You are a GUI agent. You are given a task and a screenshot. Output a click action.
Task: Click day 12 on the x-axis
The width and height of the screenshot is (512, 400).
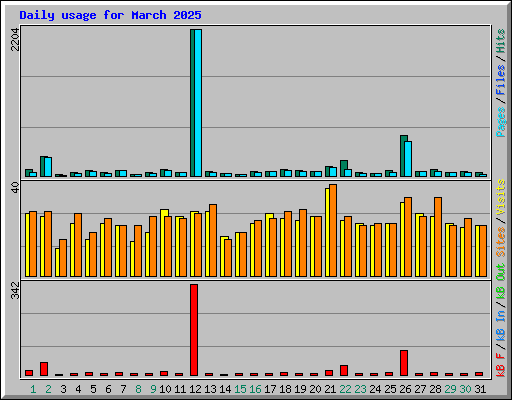[195, 389]
